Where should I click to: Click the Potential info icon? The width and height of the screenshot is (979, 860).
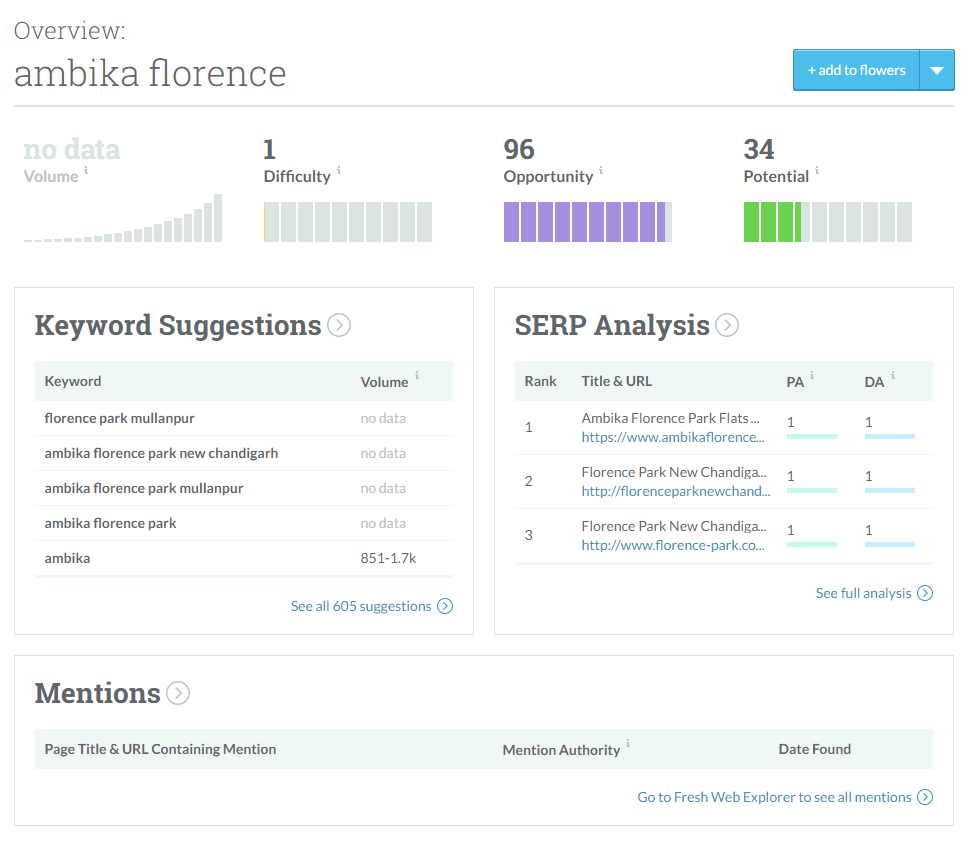[x=817, y=171]
